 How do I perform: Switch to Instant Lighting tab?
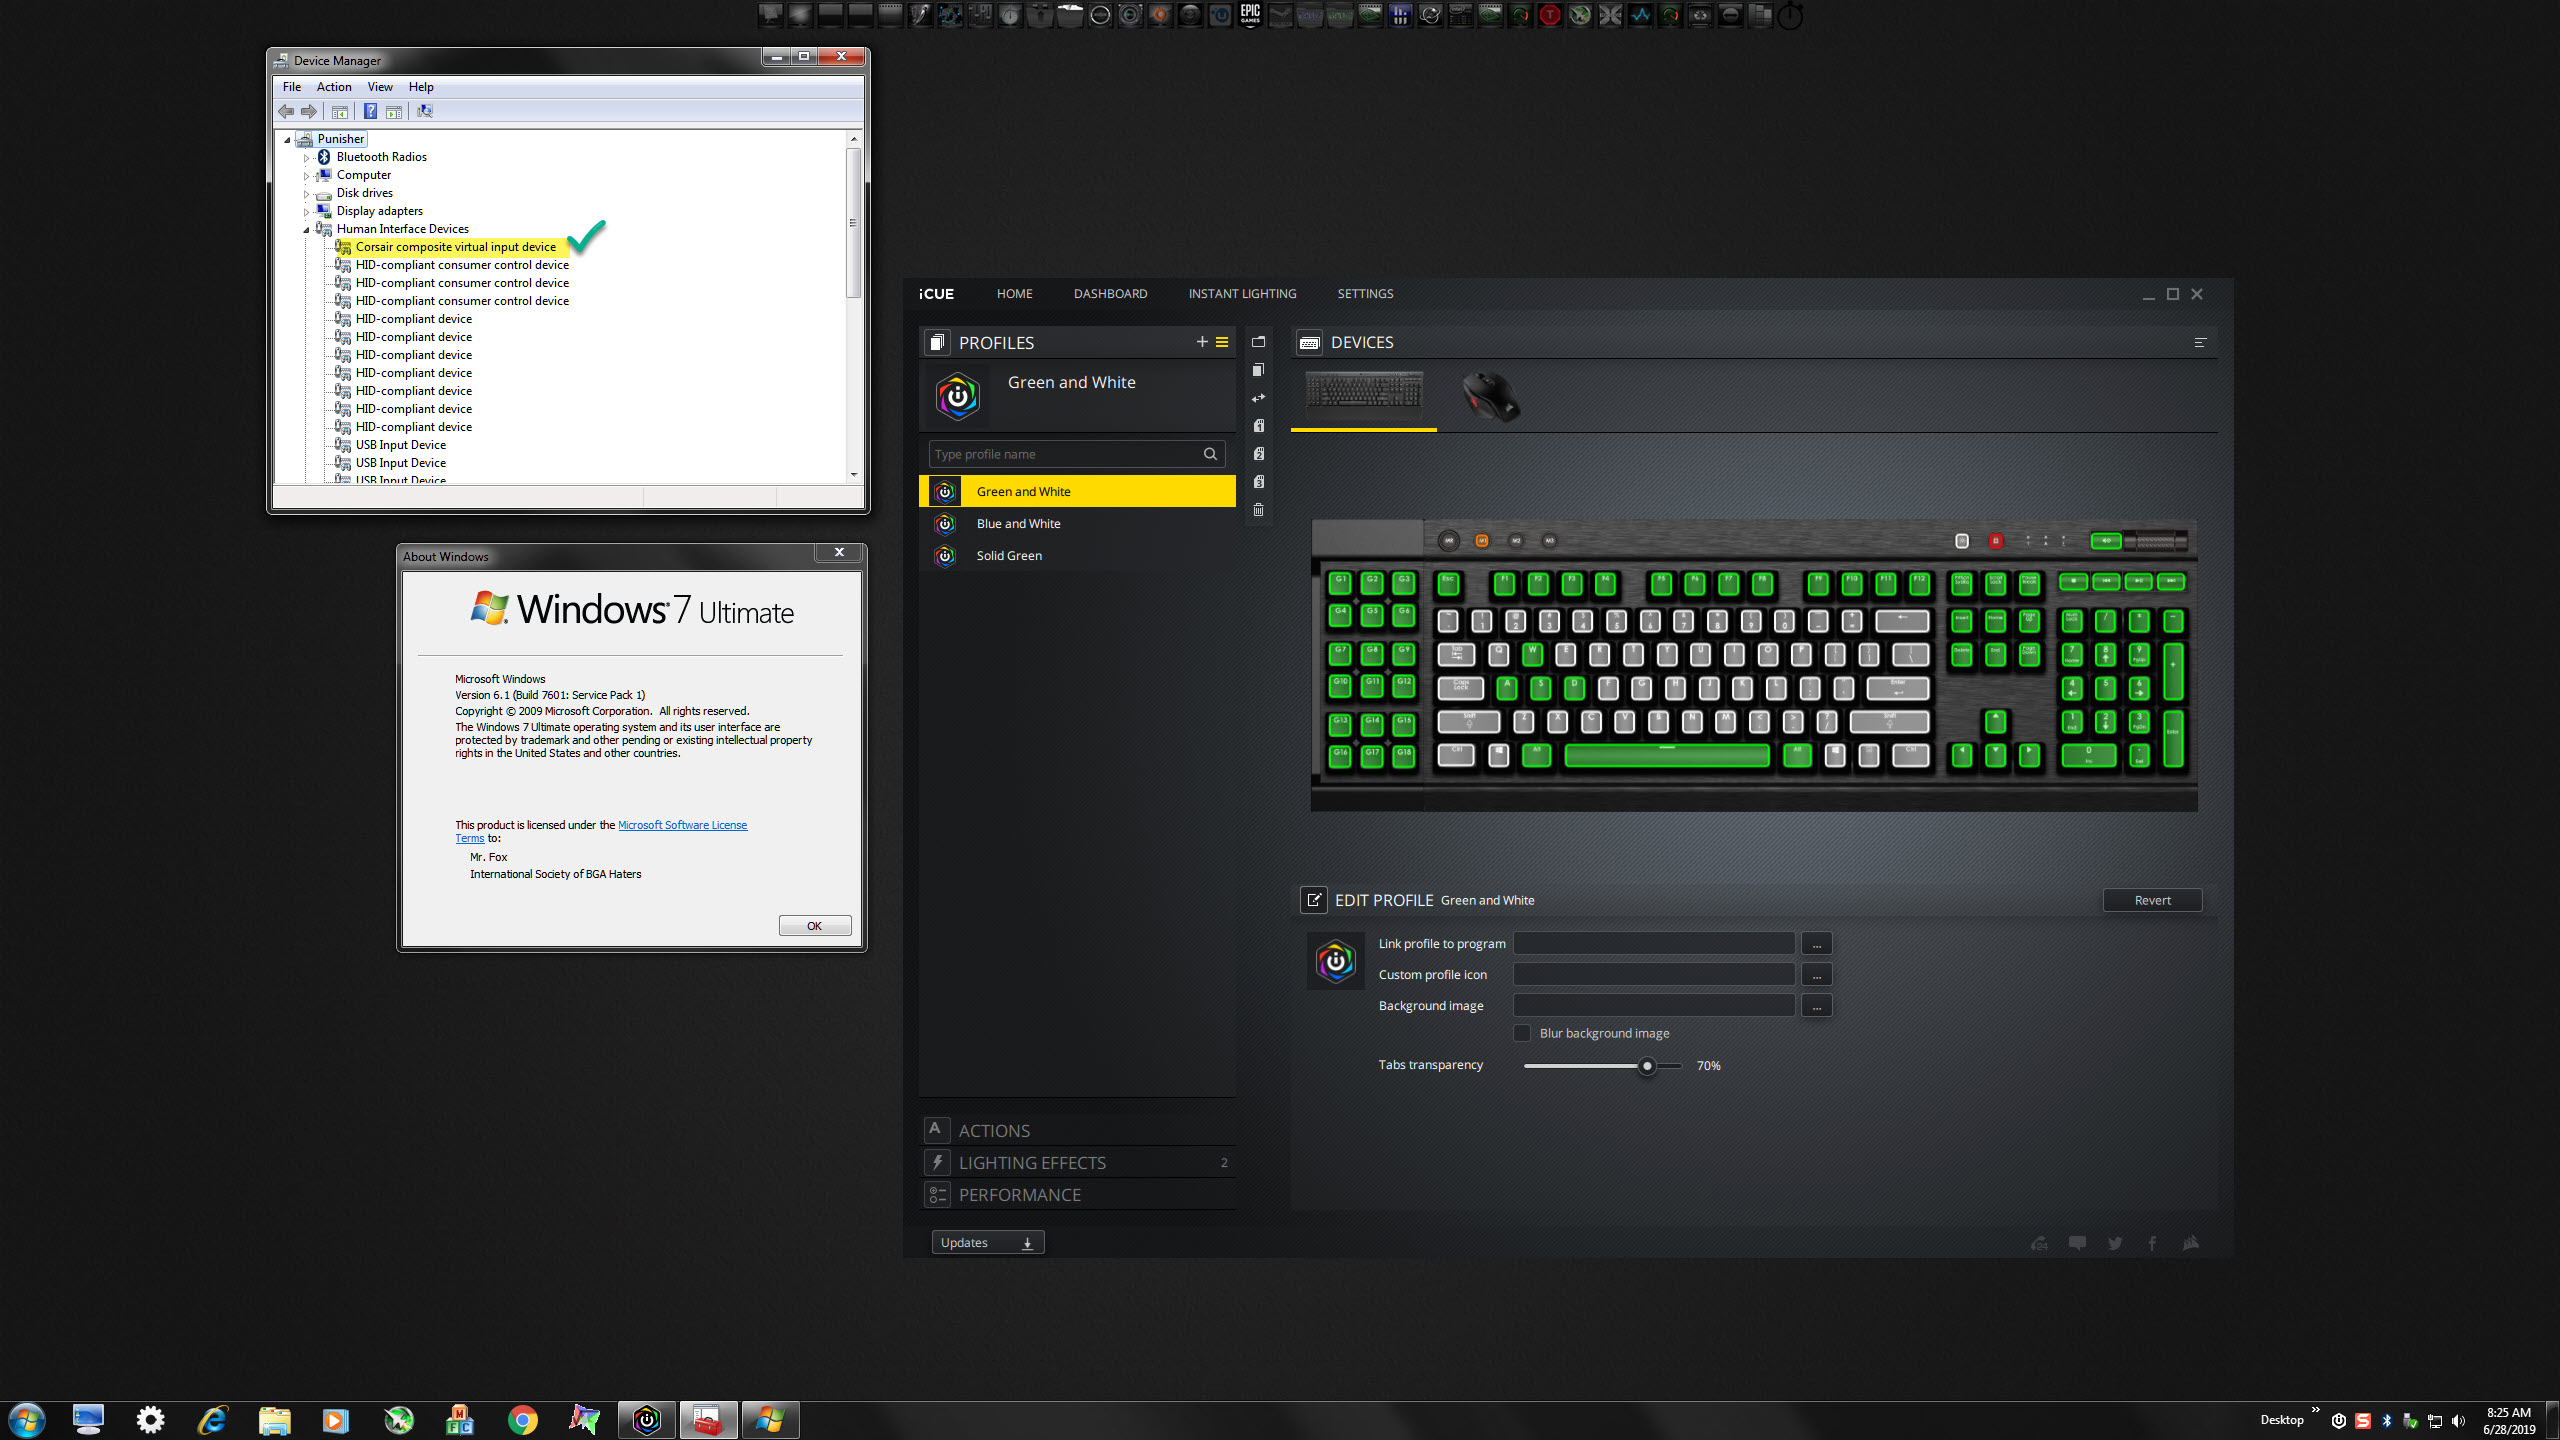point(1242,294)
